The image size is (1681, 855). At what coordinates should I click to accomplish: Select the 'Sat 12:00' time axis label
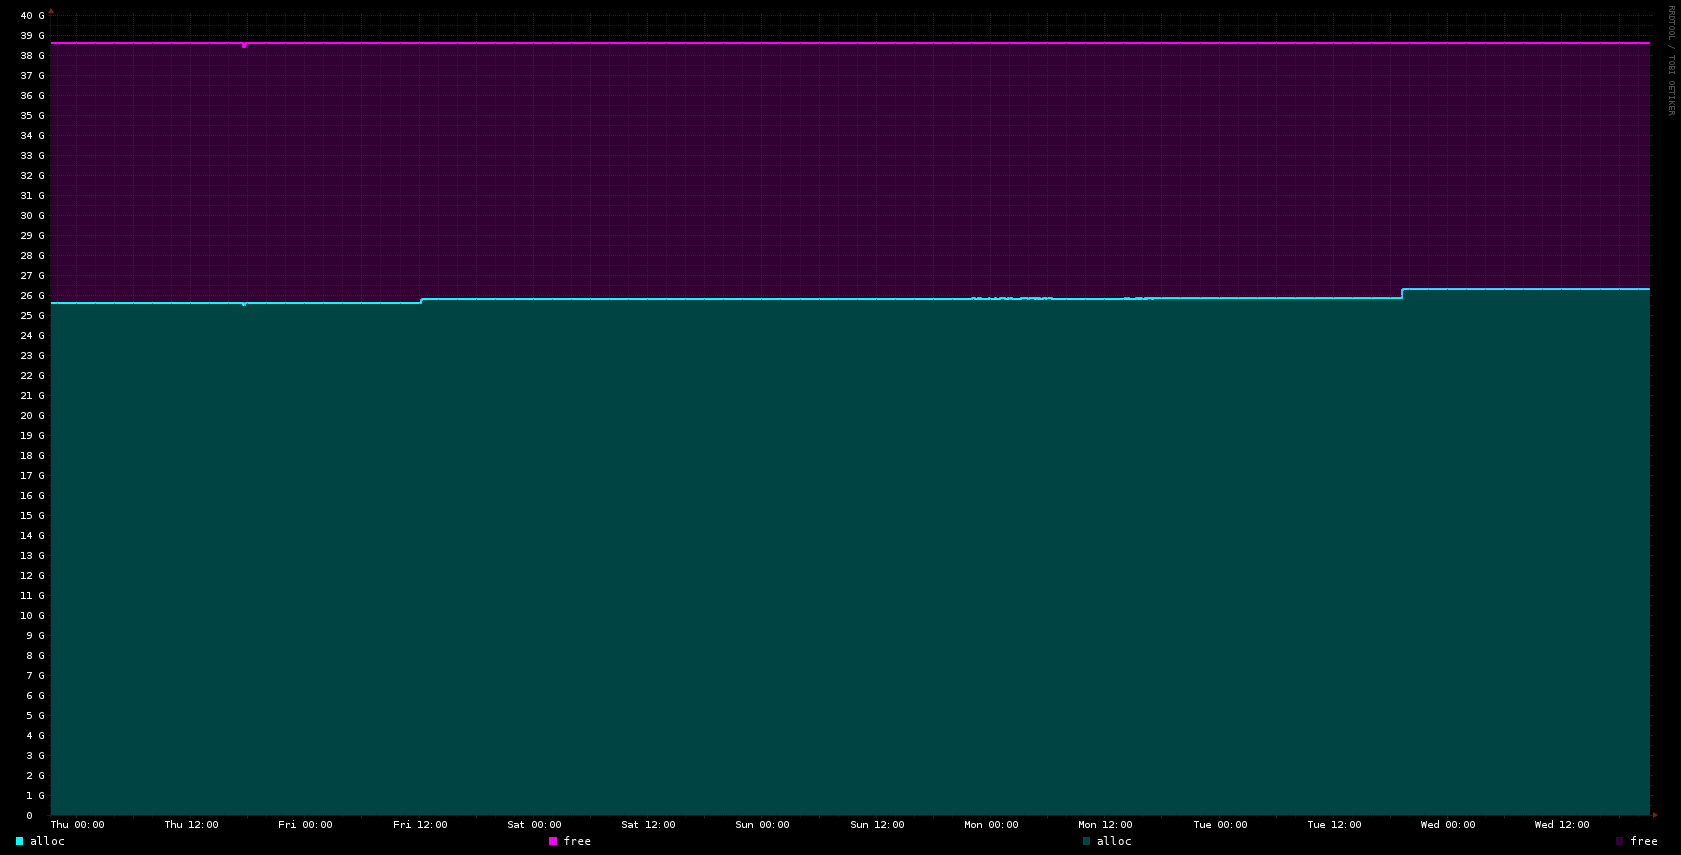click(648, 825)
